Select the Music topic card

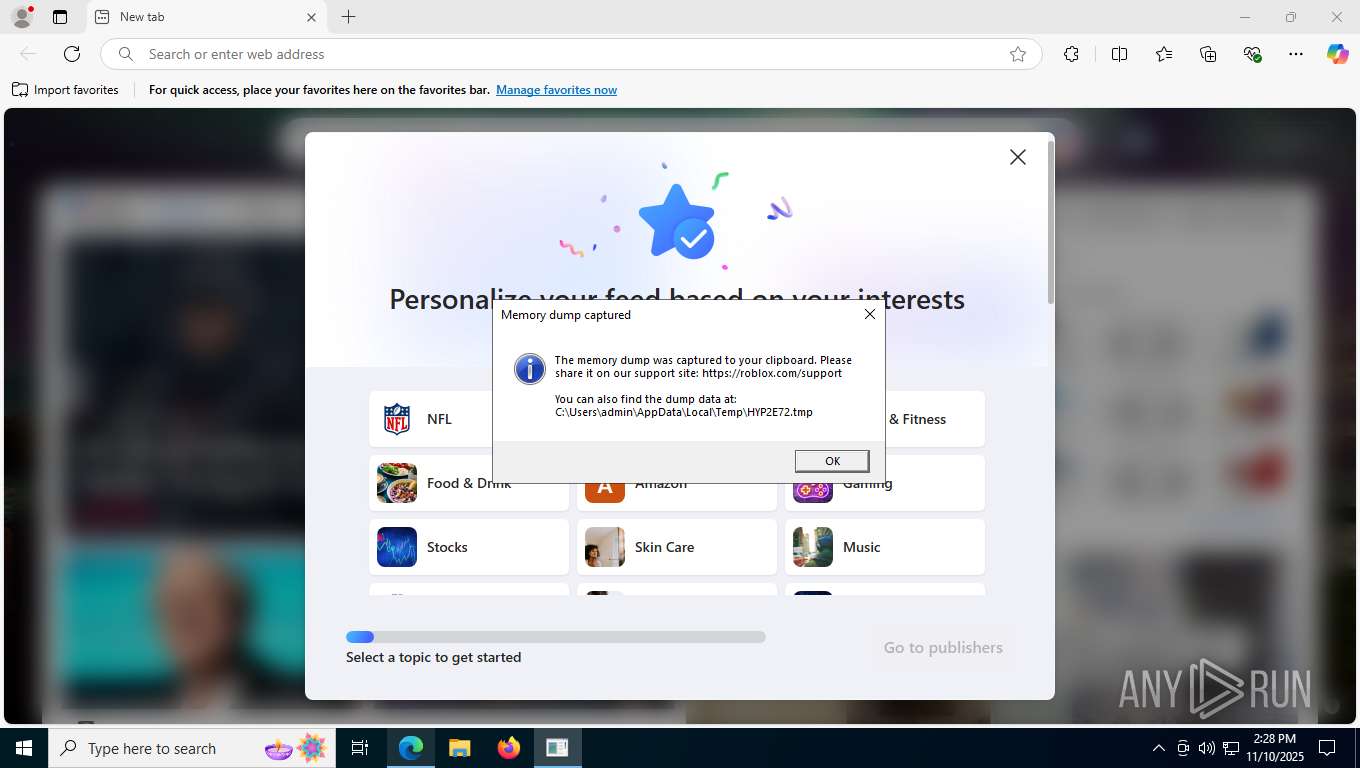click(885, 547)
